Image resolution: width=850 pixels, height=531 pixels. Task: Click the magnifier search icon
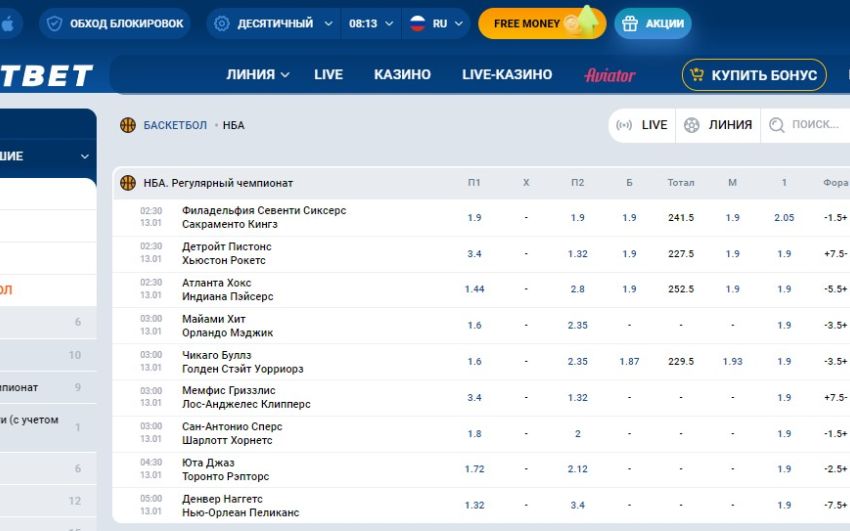pyautogui.click(x=777, y=125)
